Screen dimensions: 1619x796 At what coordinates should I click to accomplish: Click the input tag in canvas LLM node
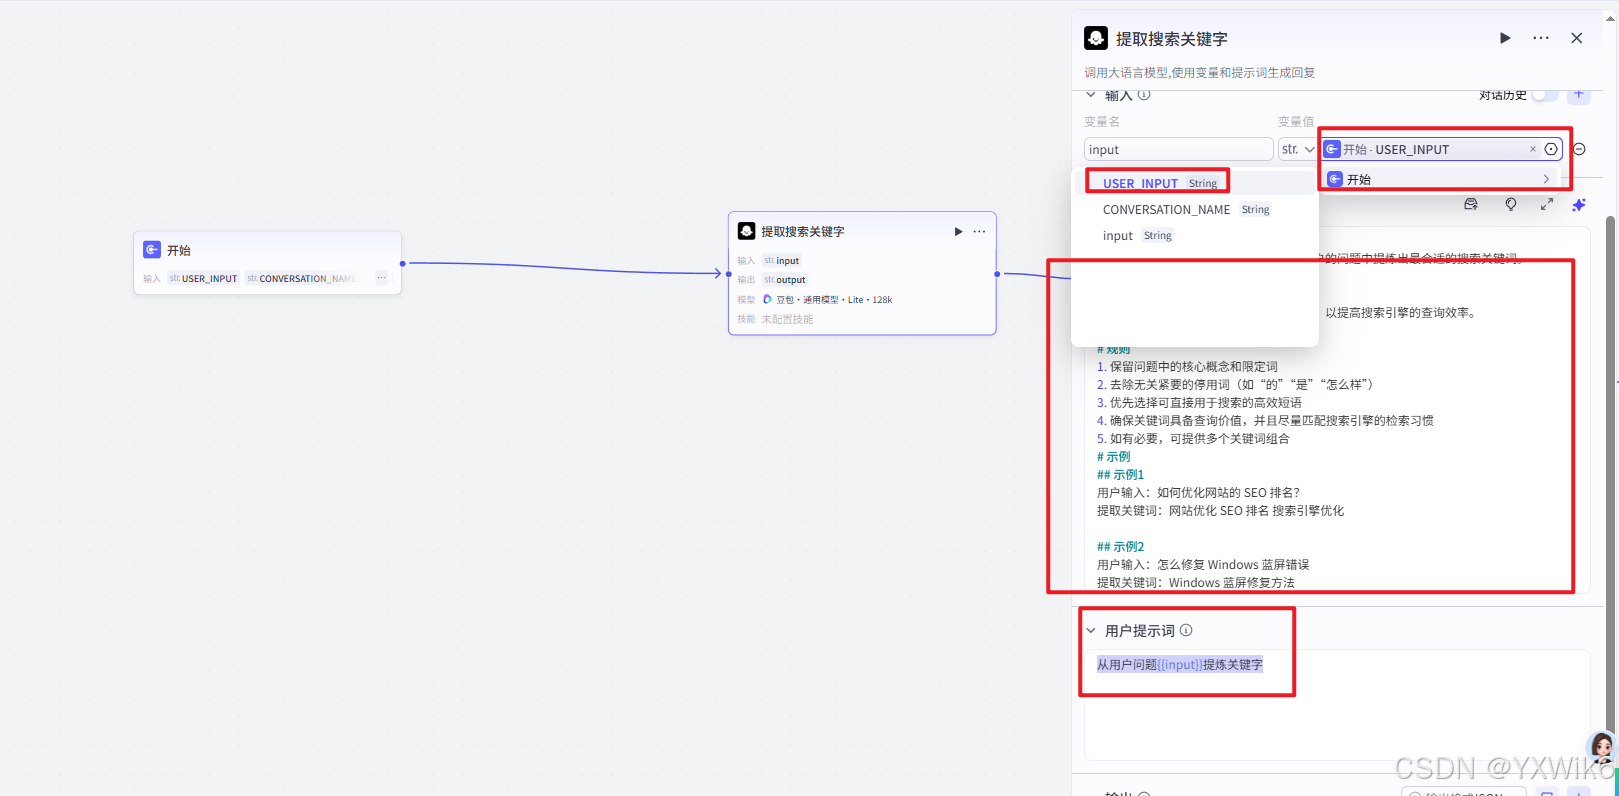pos(782,260)
